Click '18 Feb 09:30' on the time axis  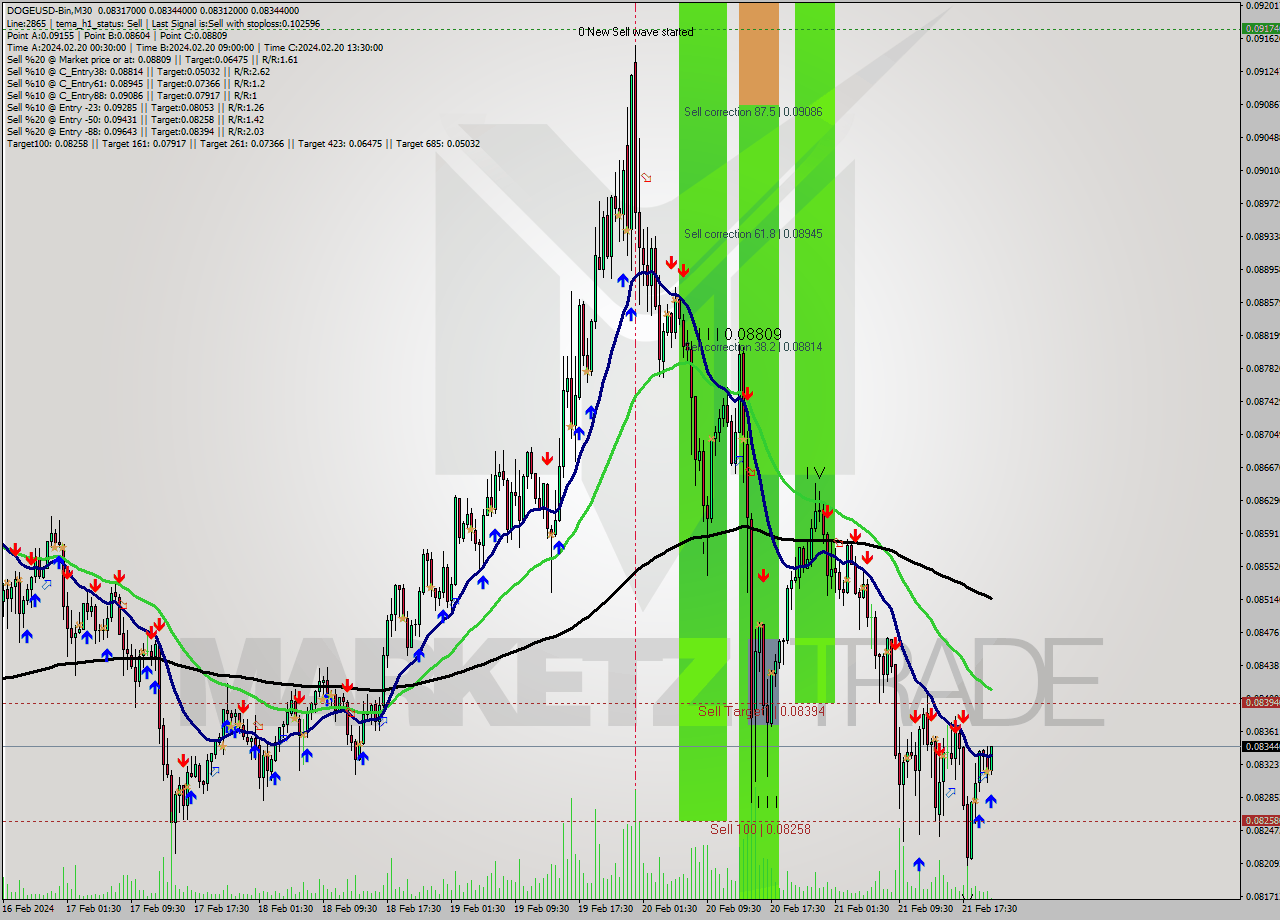(x=349, y=909)
